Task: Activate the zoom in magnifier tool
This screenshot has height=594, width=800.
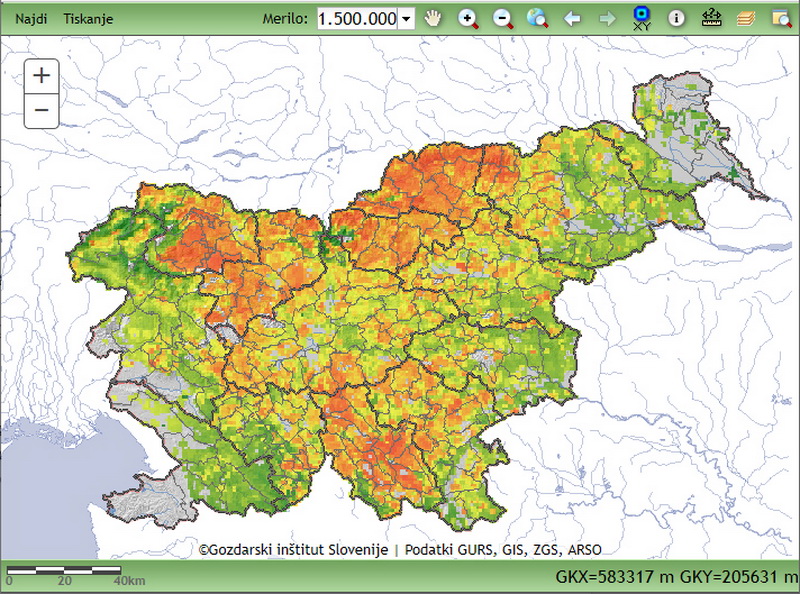Action: pos(468,19)
